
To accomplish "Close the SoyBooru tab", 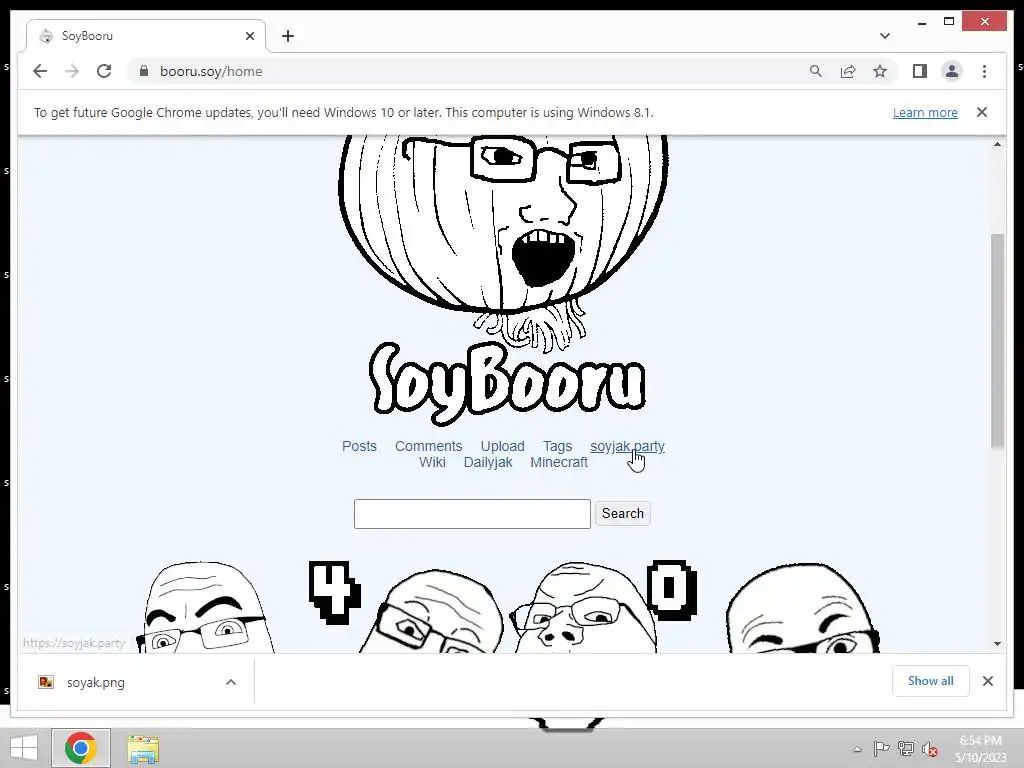I will click(249, 36).
